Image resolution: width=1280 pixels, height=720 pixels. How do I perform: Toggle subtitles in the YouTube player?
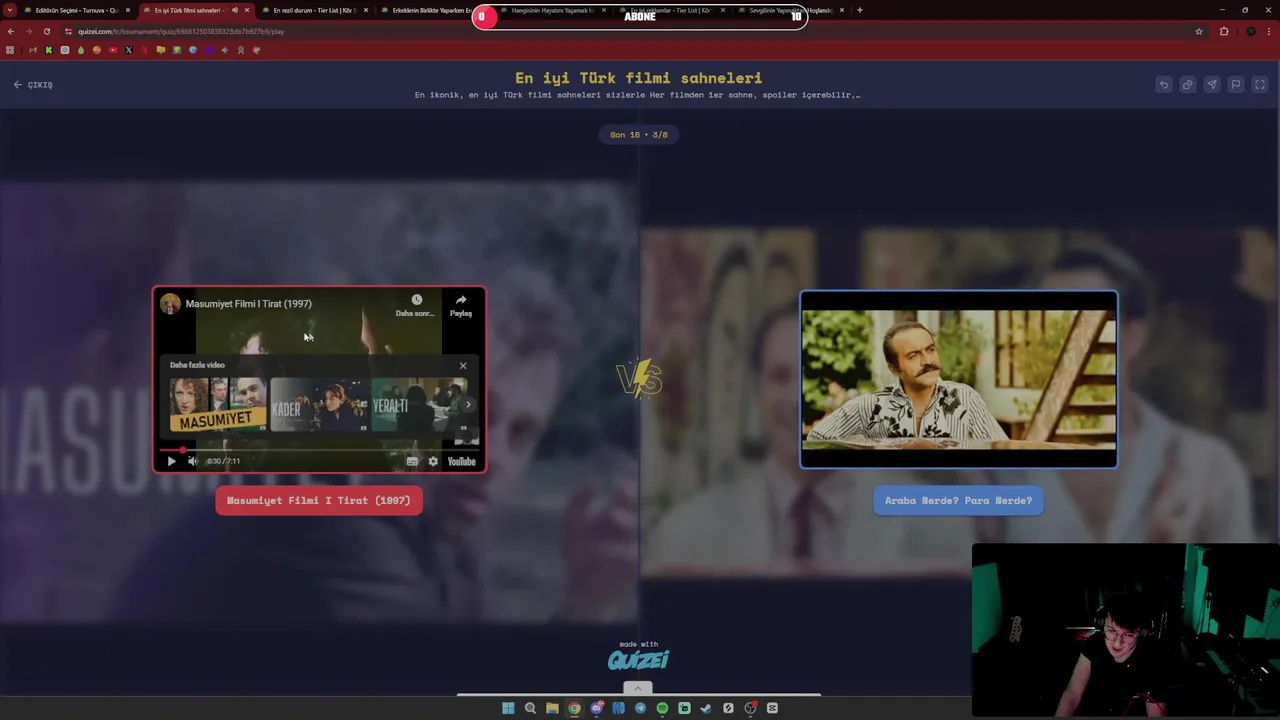point(412,461)
